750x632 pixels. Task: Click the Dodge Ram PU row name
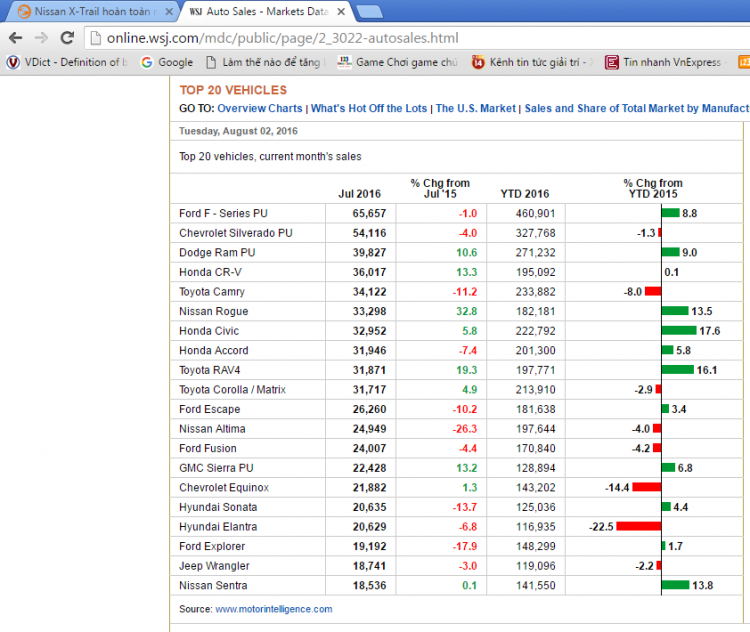tap(217, 253)
